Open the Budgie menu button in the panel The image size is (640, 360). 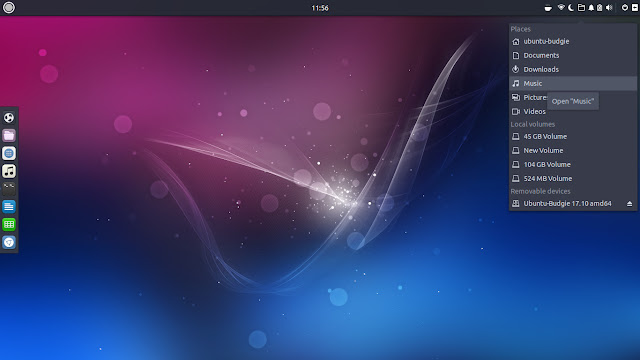[9, 8]
